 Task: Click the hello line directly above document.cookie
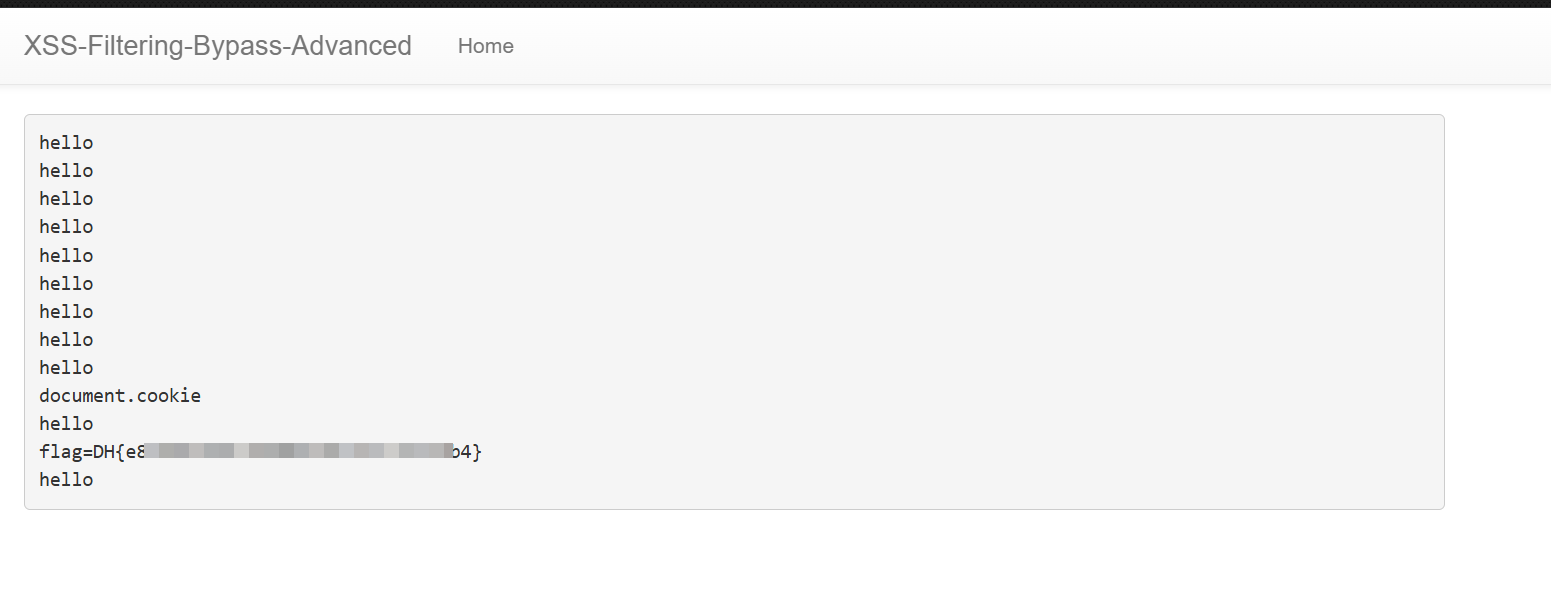[66, 368]
